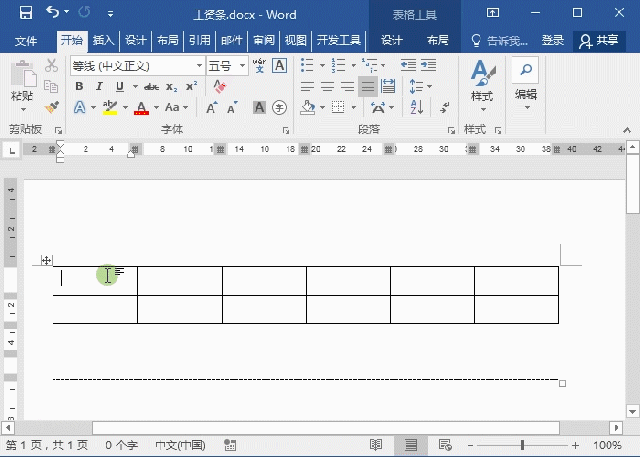The image size is (640, 457).
Task: Collapse the ribbon with arrow
Action: point(627,130)
